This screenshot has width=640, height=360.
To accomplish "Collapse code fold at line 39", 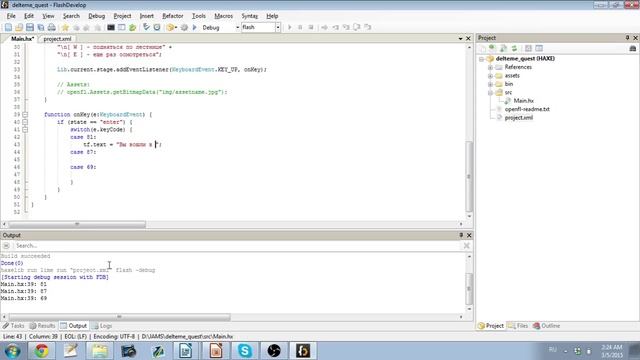I will tap(25, 115).
